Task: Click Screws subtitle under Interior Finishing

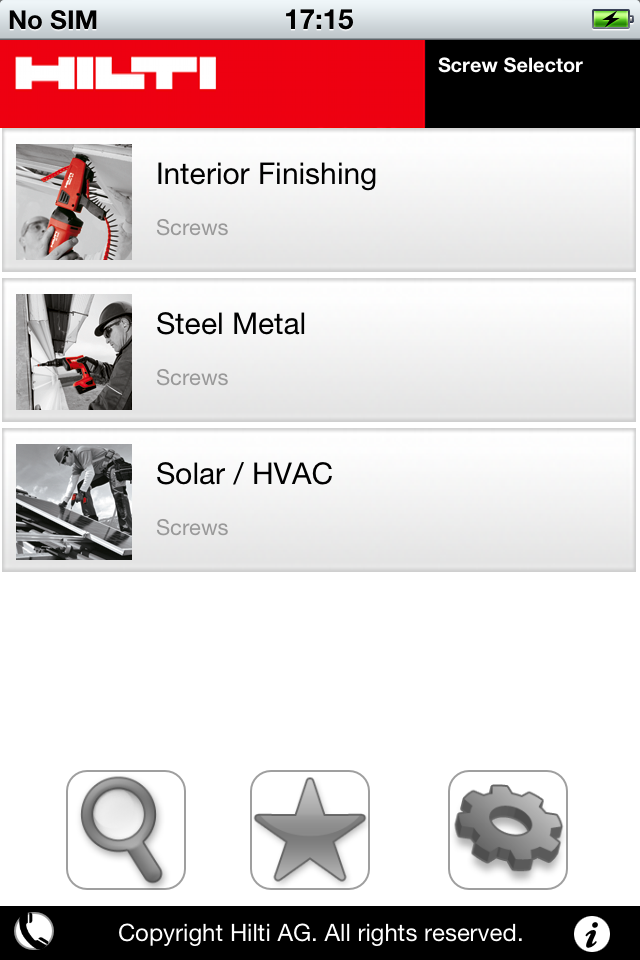Action: (x=192, y=228)
